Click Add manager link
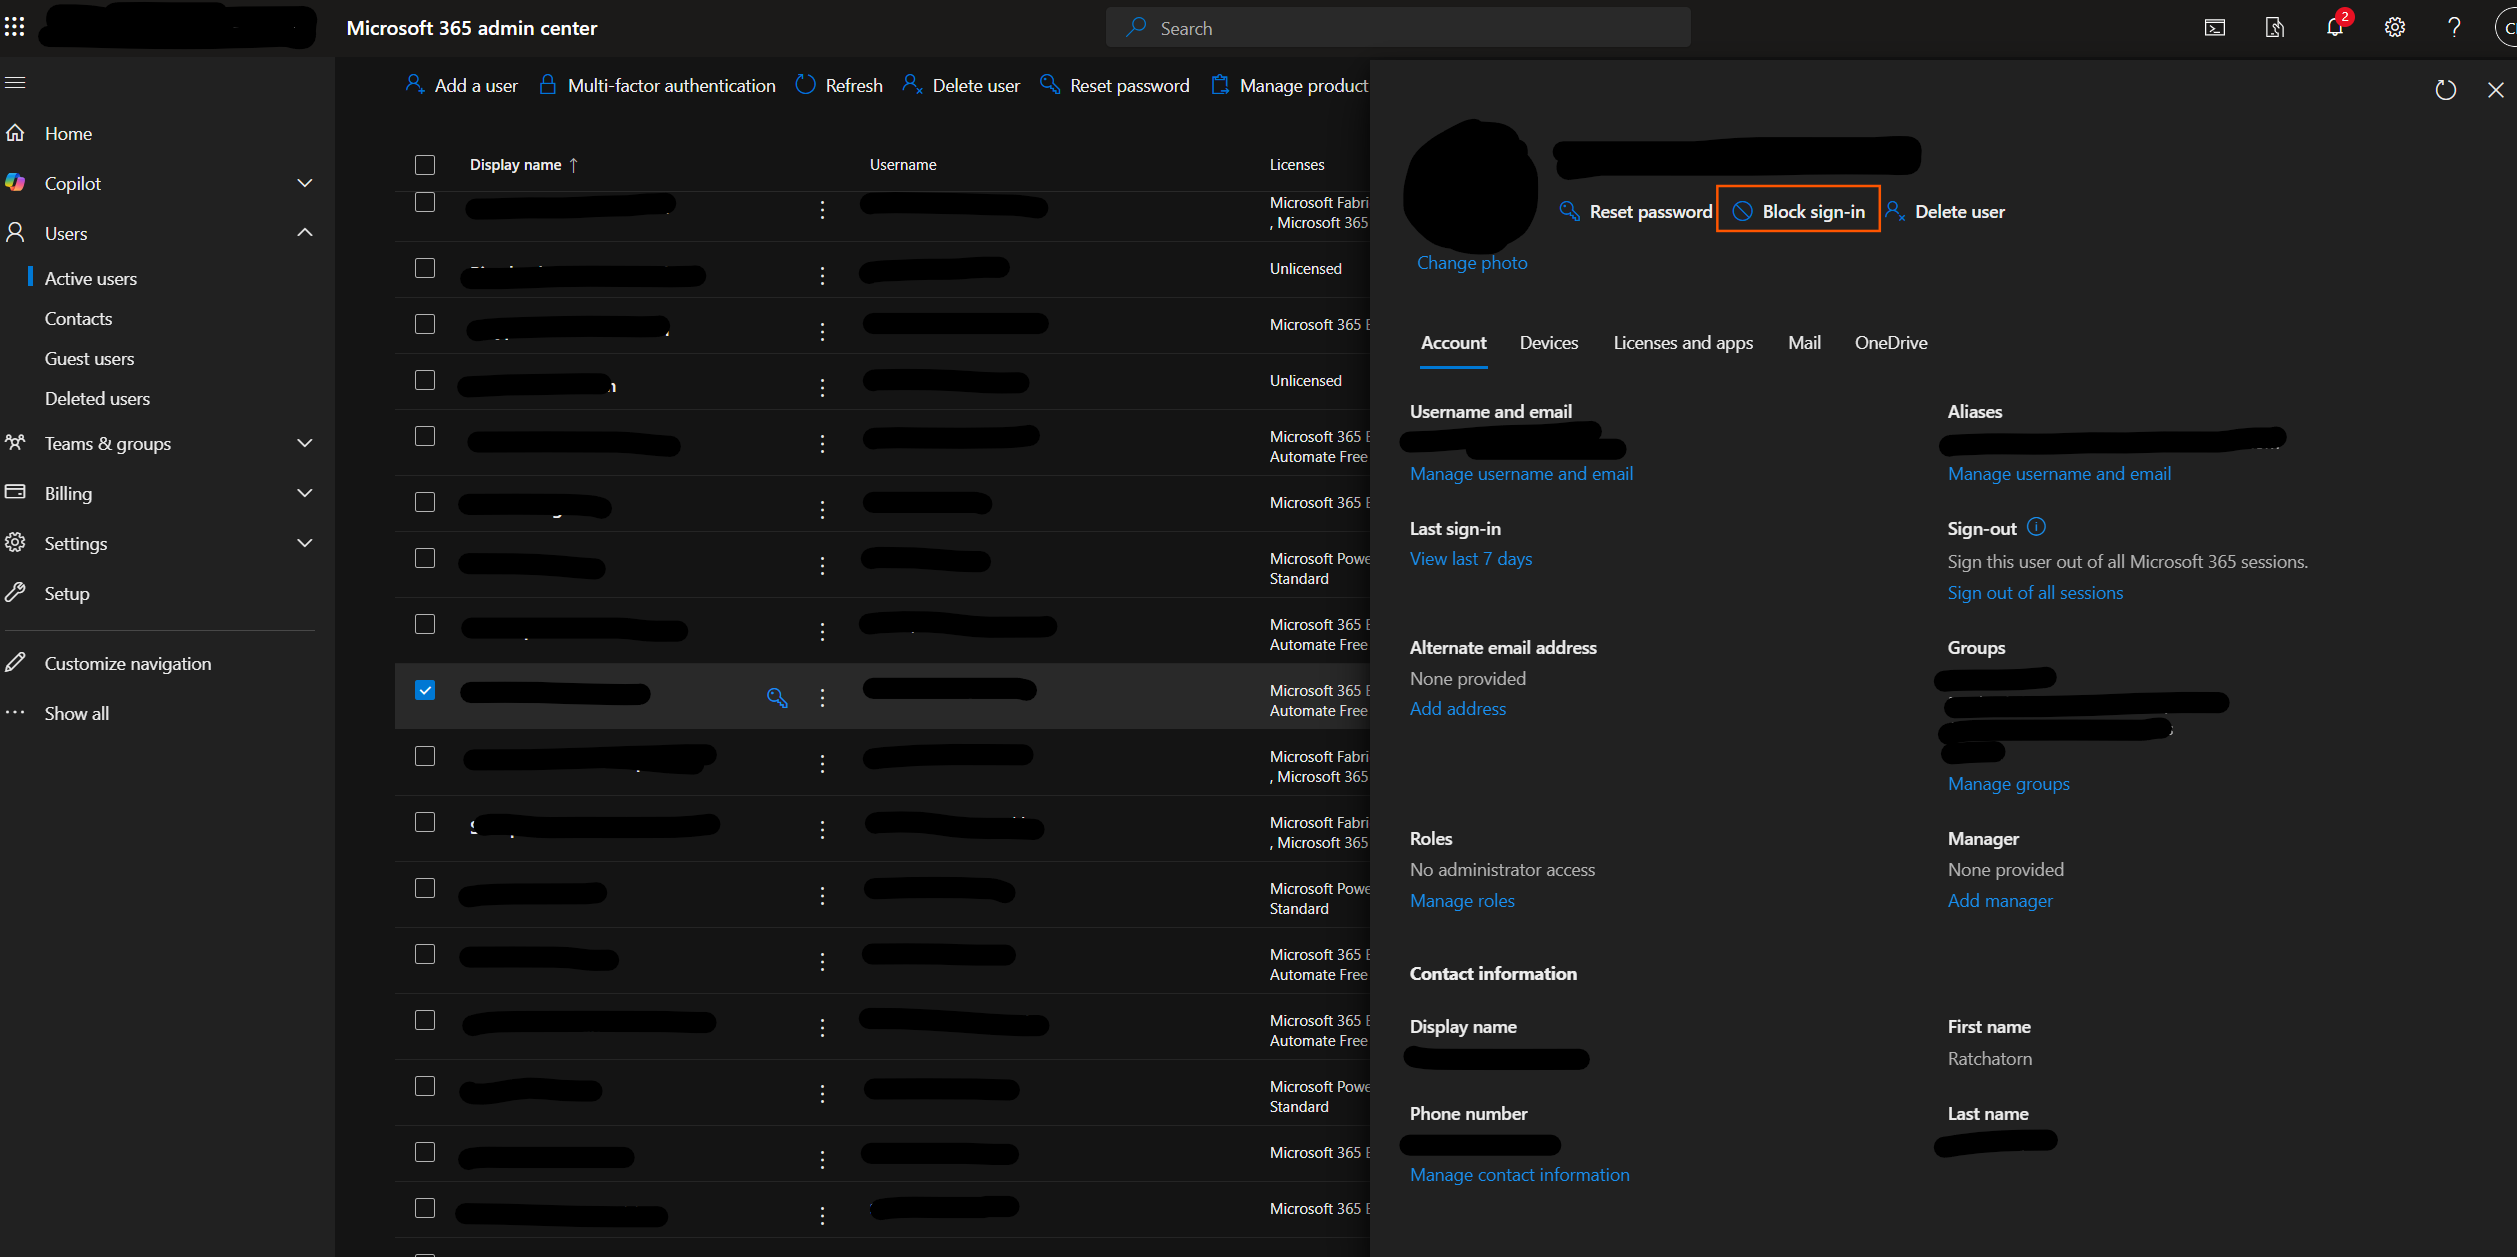 pos(2000,901)
